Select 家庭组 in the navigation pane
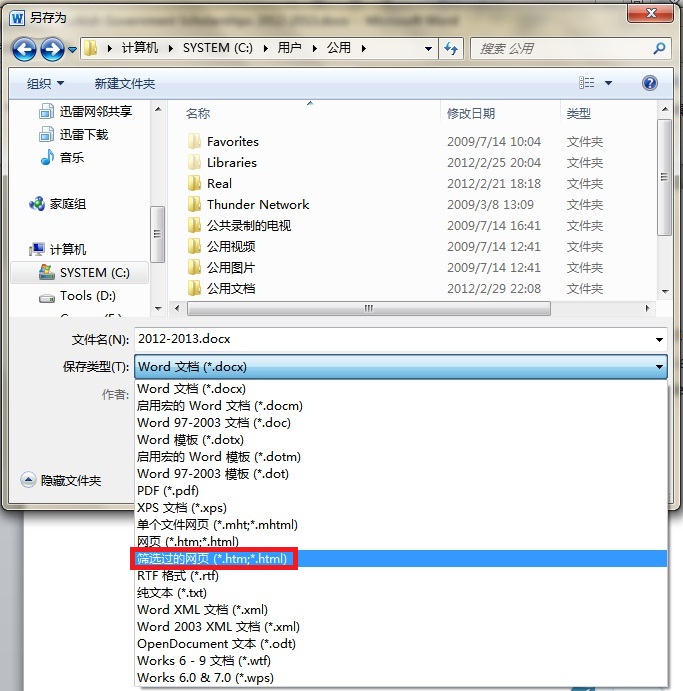Screen dimensions: 683x691 click(57, 204)
